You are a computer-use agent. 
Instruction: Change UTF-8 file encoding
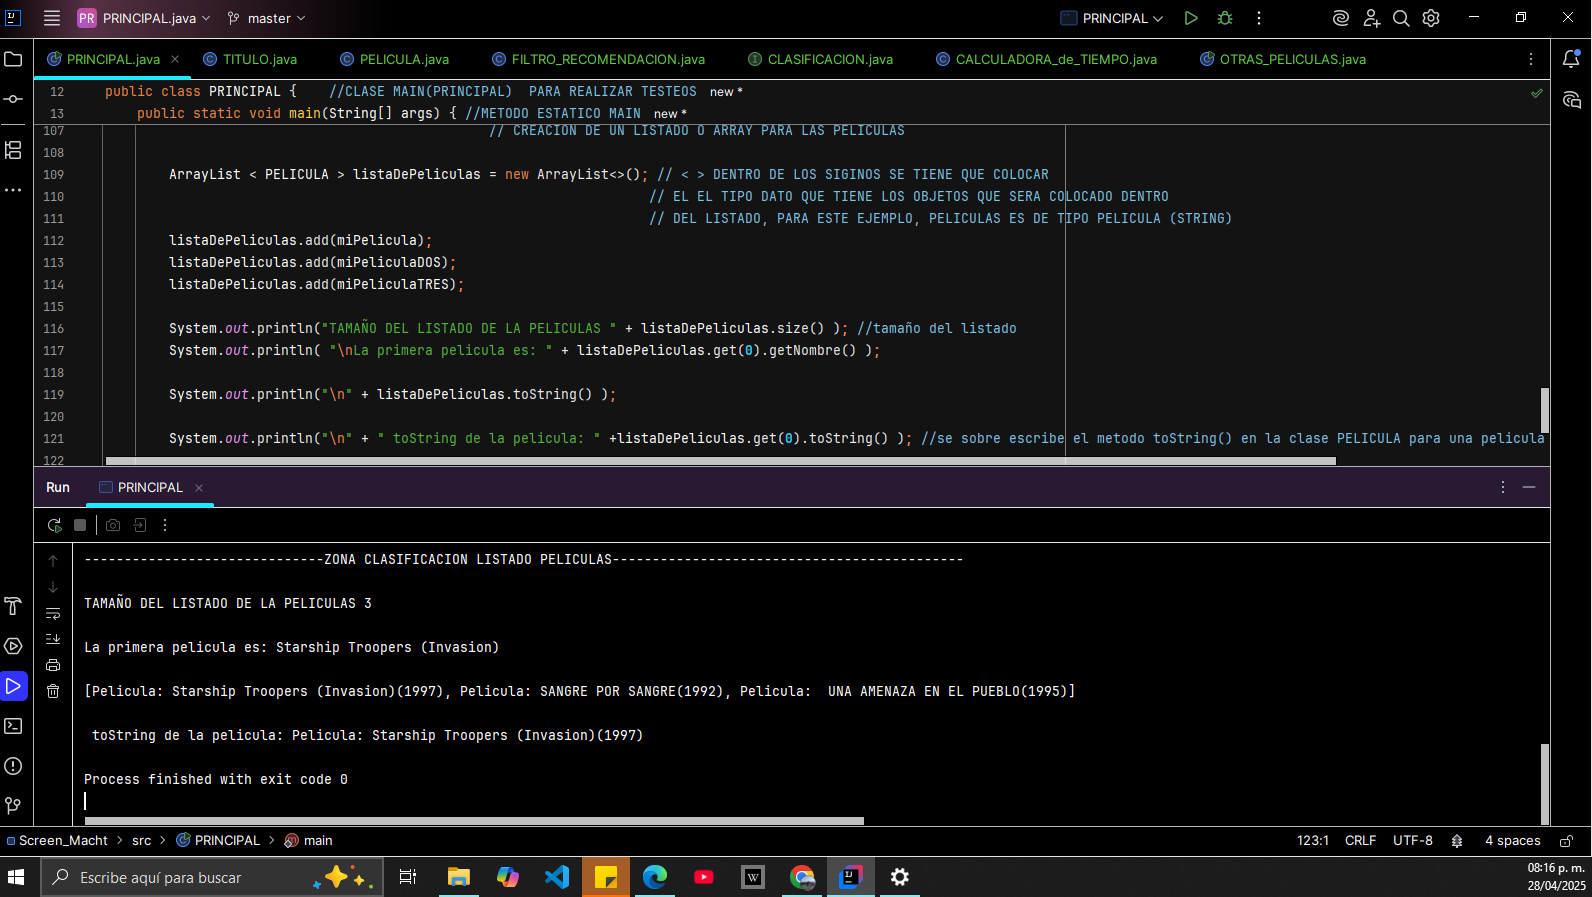tap(1412, 840)
